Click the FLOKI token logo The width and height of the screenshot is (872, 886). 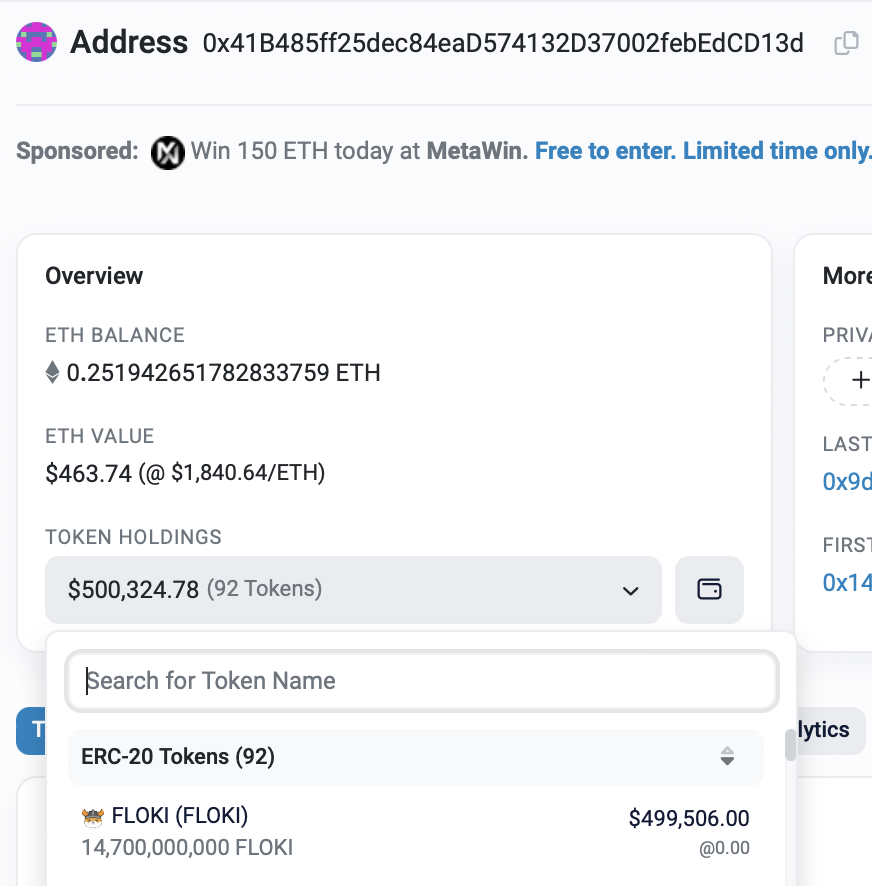(x=93, y=817)
